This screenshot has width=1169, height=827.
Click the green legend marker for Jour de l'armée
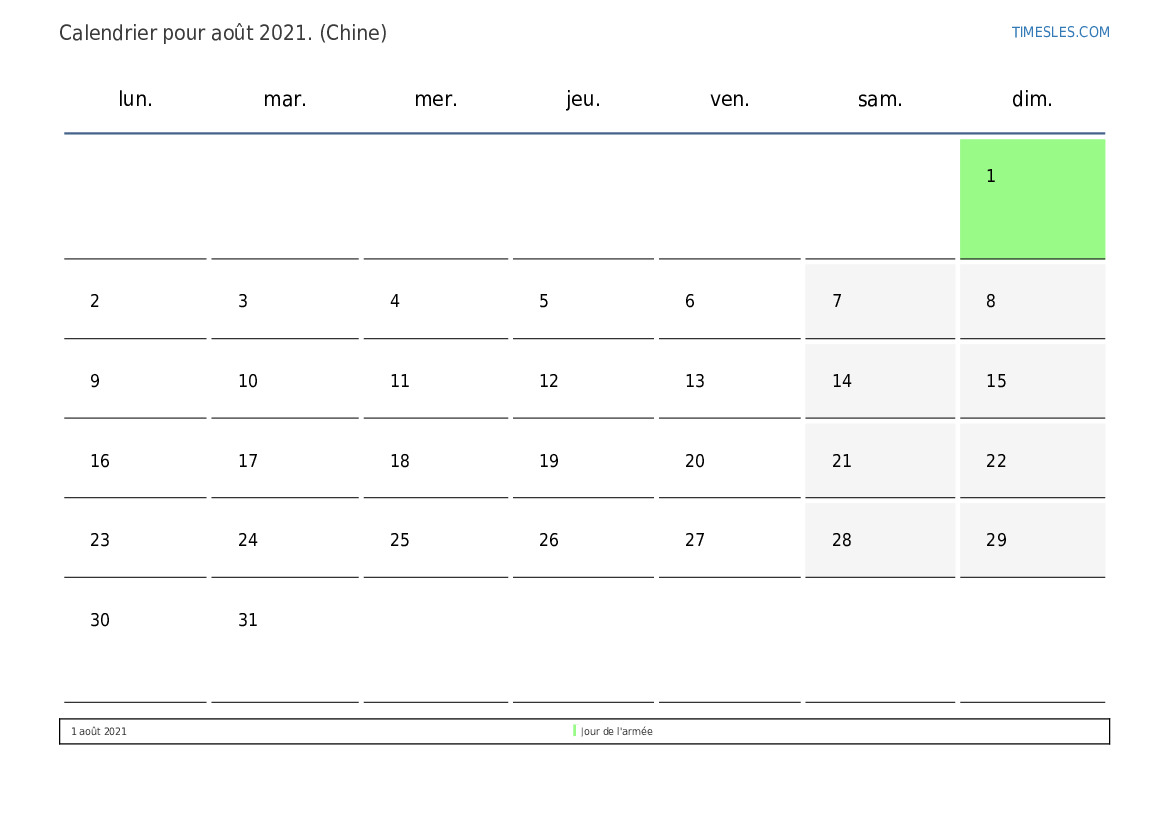(574, 731)
